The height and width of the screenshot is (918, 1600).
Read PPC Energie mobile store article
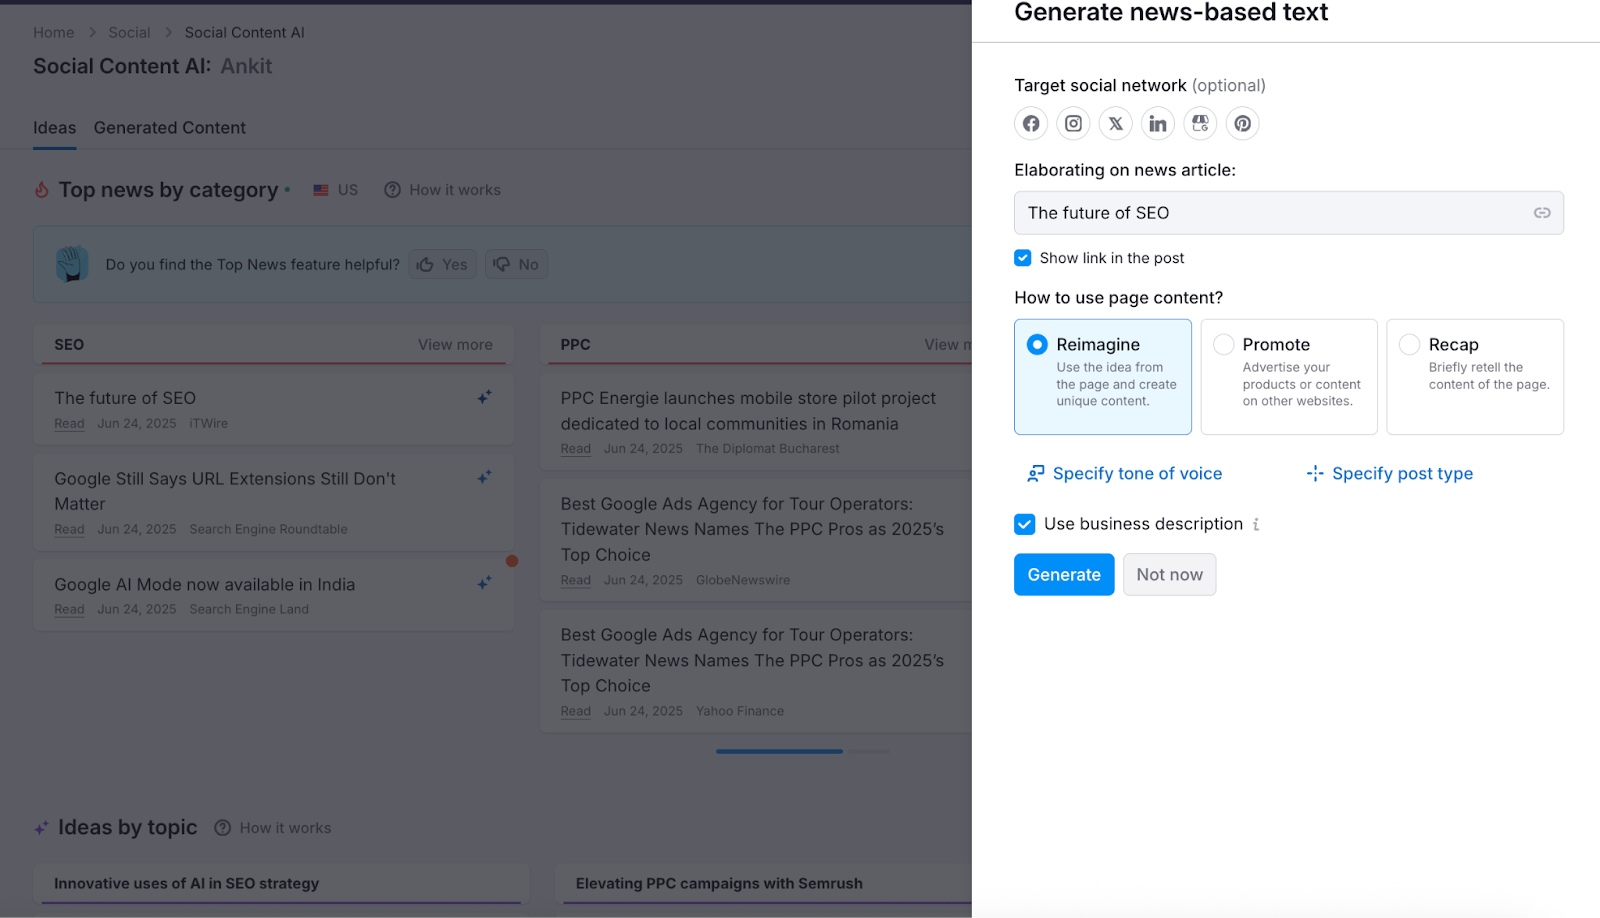[576, 449]
